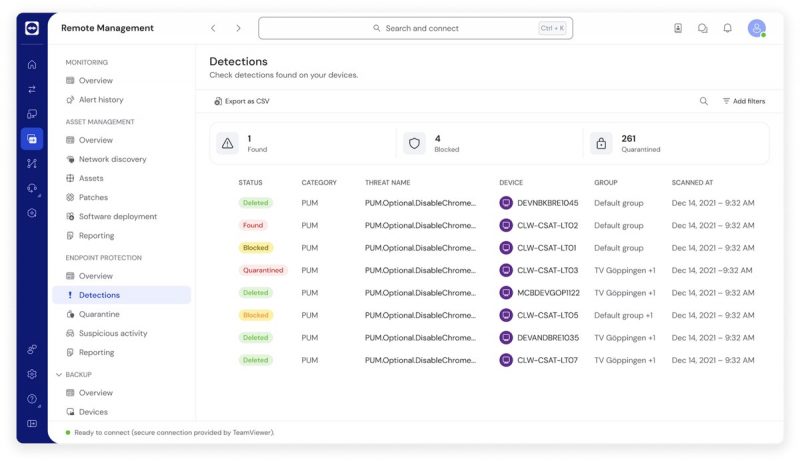Select device name CLW-CSAT-LT03

(x=547, y=270)
